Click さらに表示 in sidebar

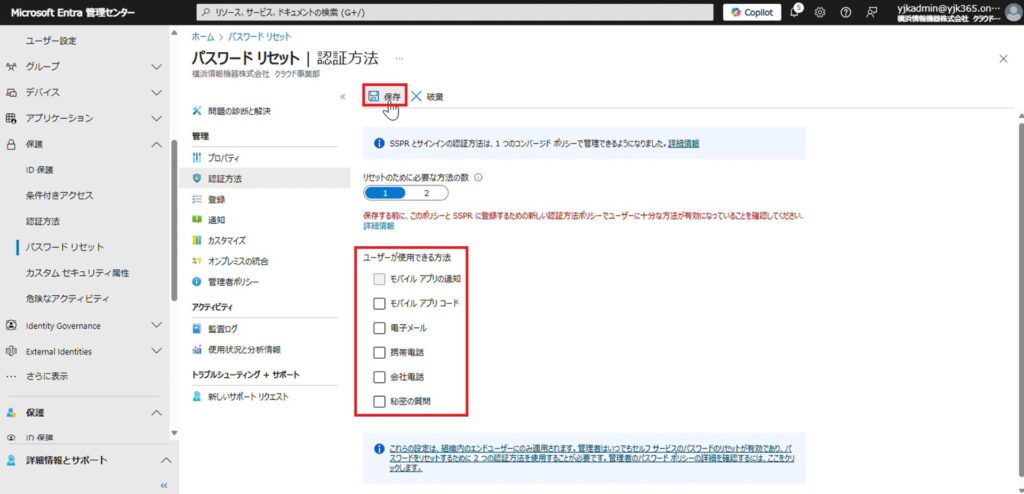coord(46,376)
